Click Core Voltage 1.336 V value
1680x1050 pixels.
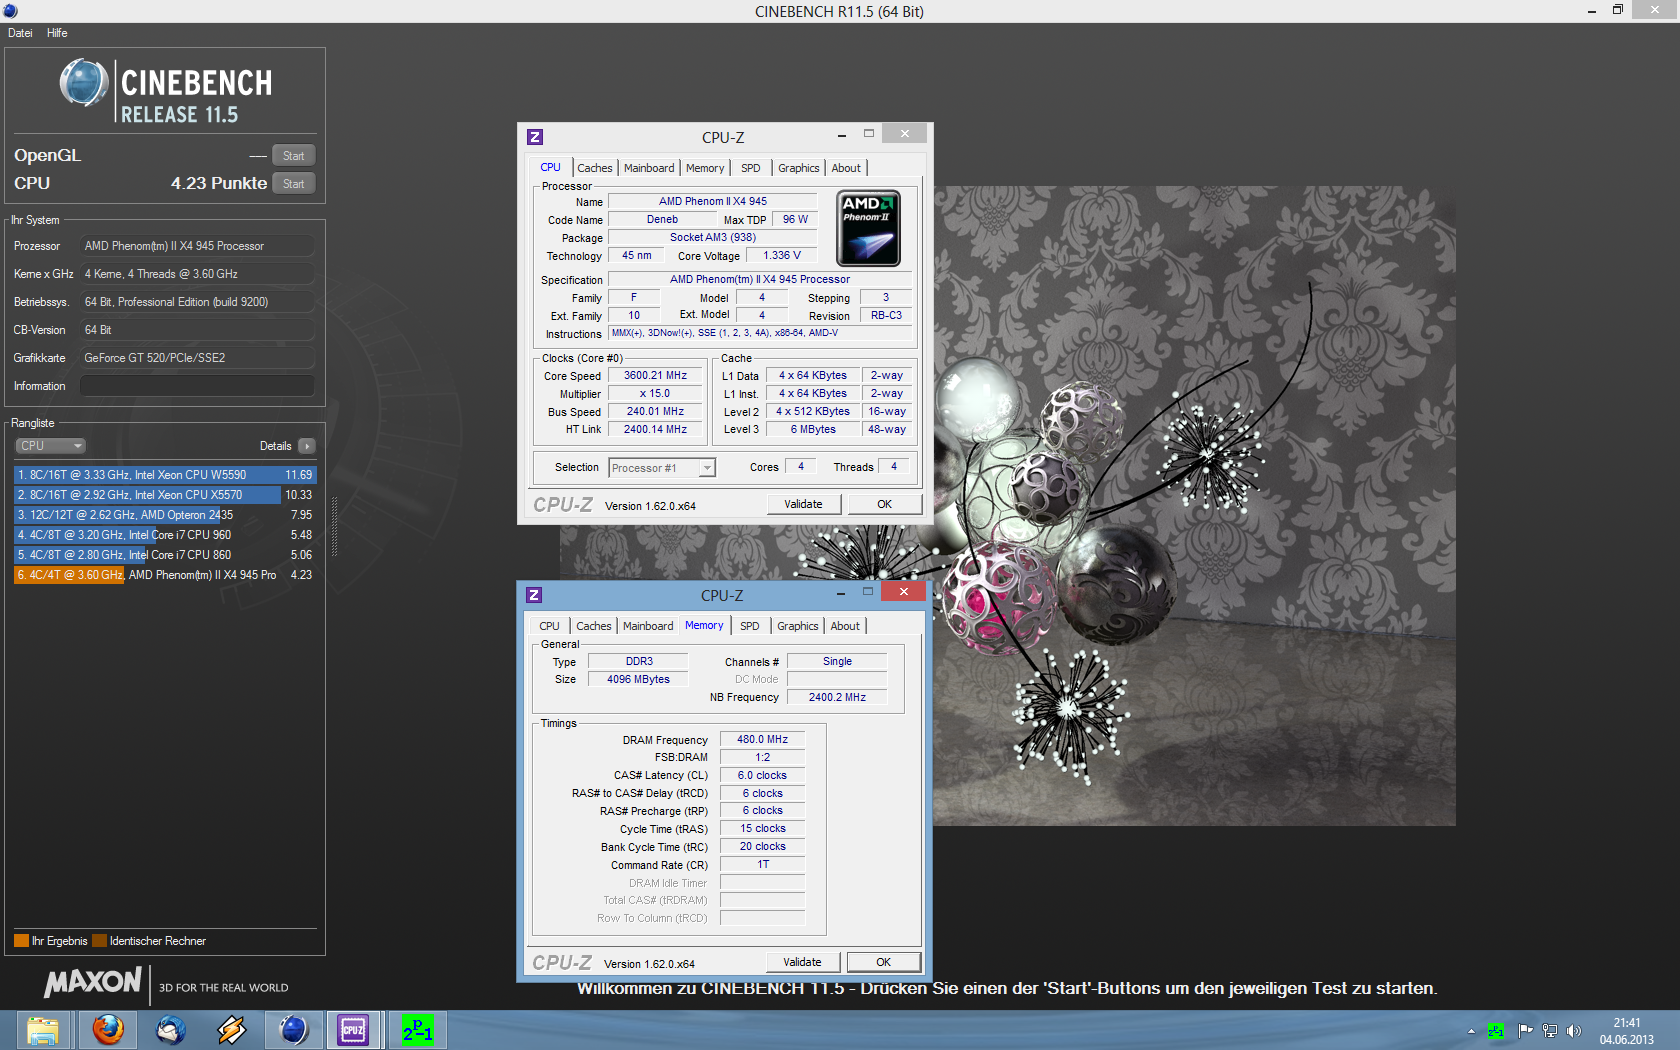coord(782,255)
